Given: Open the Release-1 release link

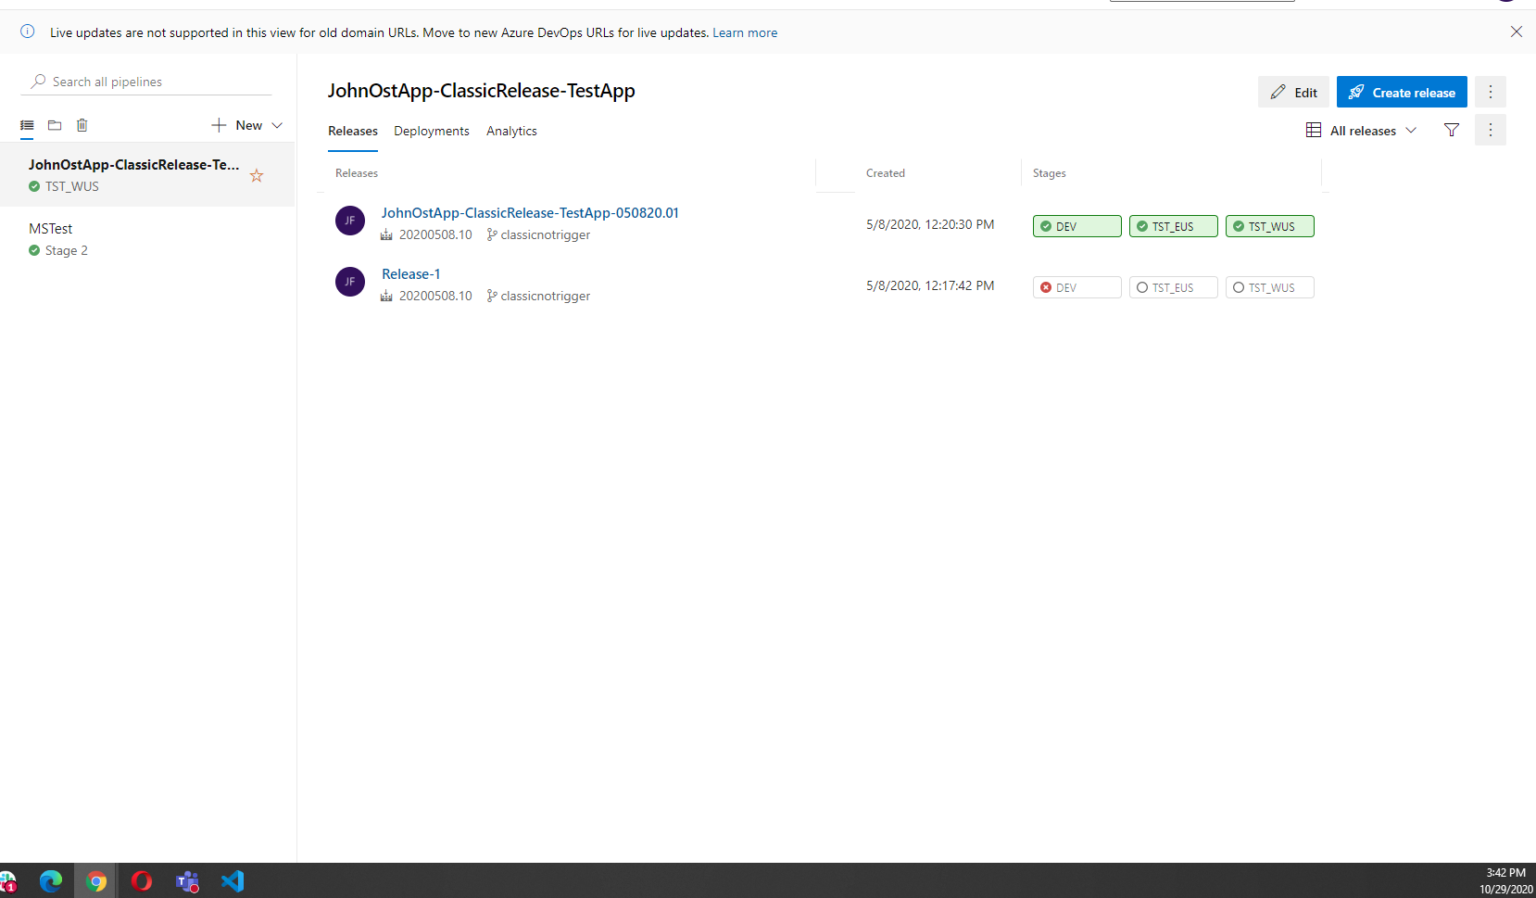Looking at the screenshot, I should tap(410, 274).
